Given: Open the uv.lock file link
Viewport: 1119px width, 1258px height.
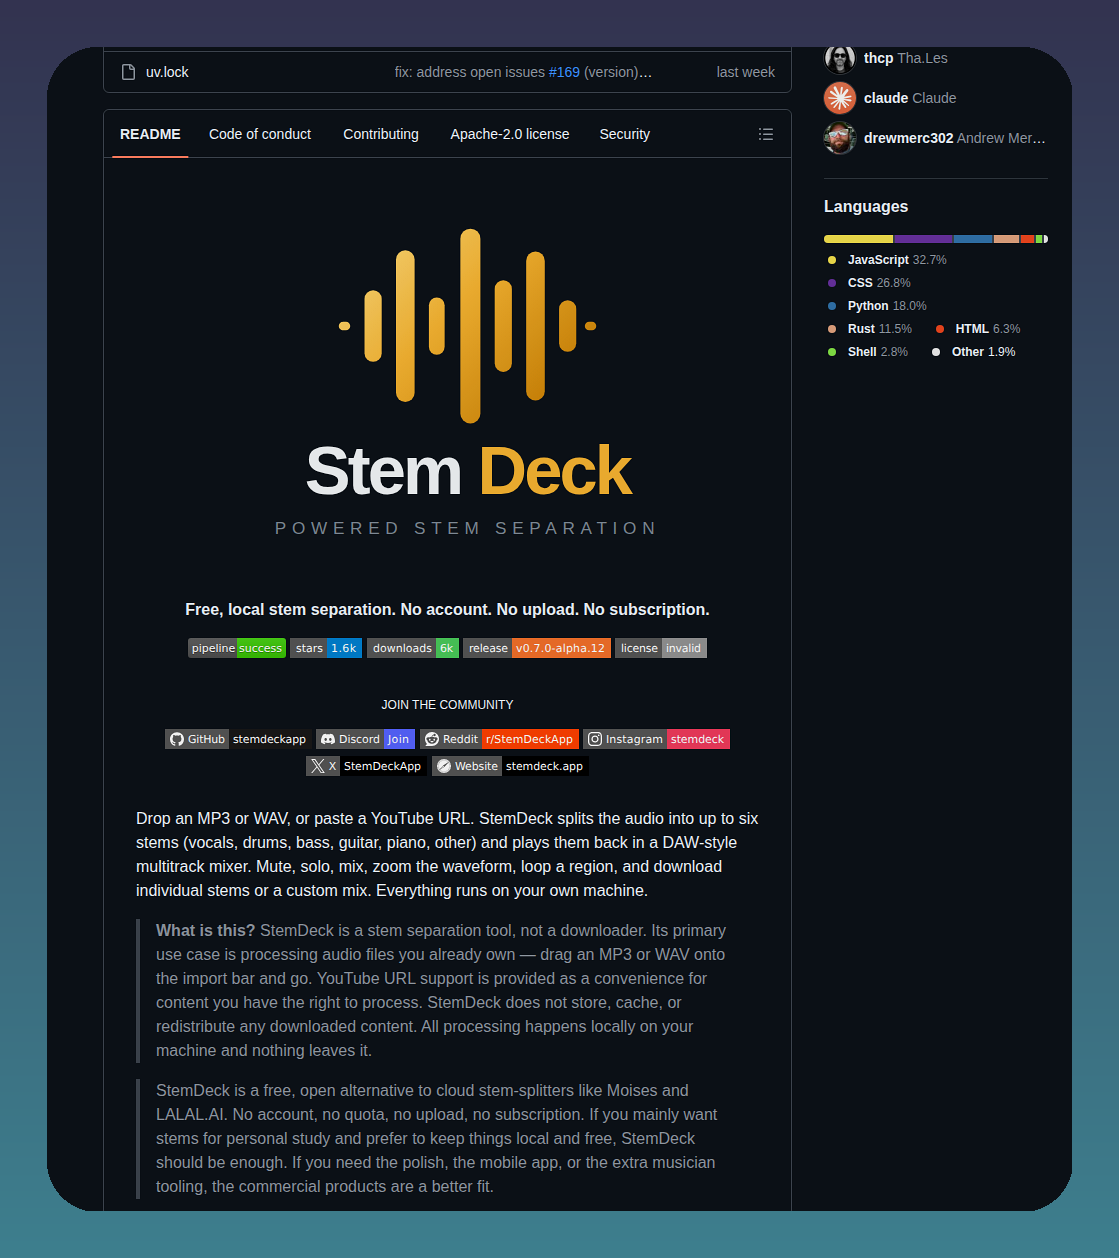Looking at the screenshot, I should pyautogui.click(x=167, y=72).
